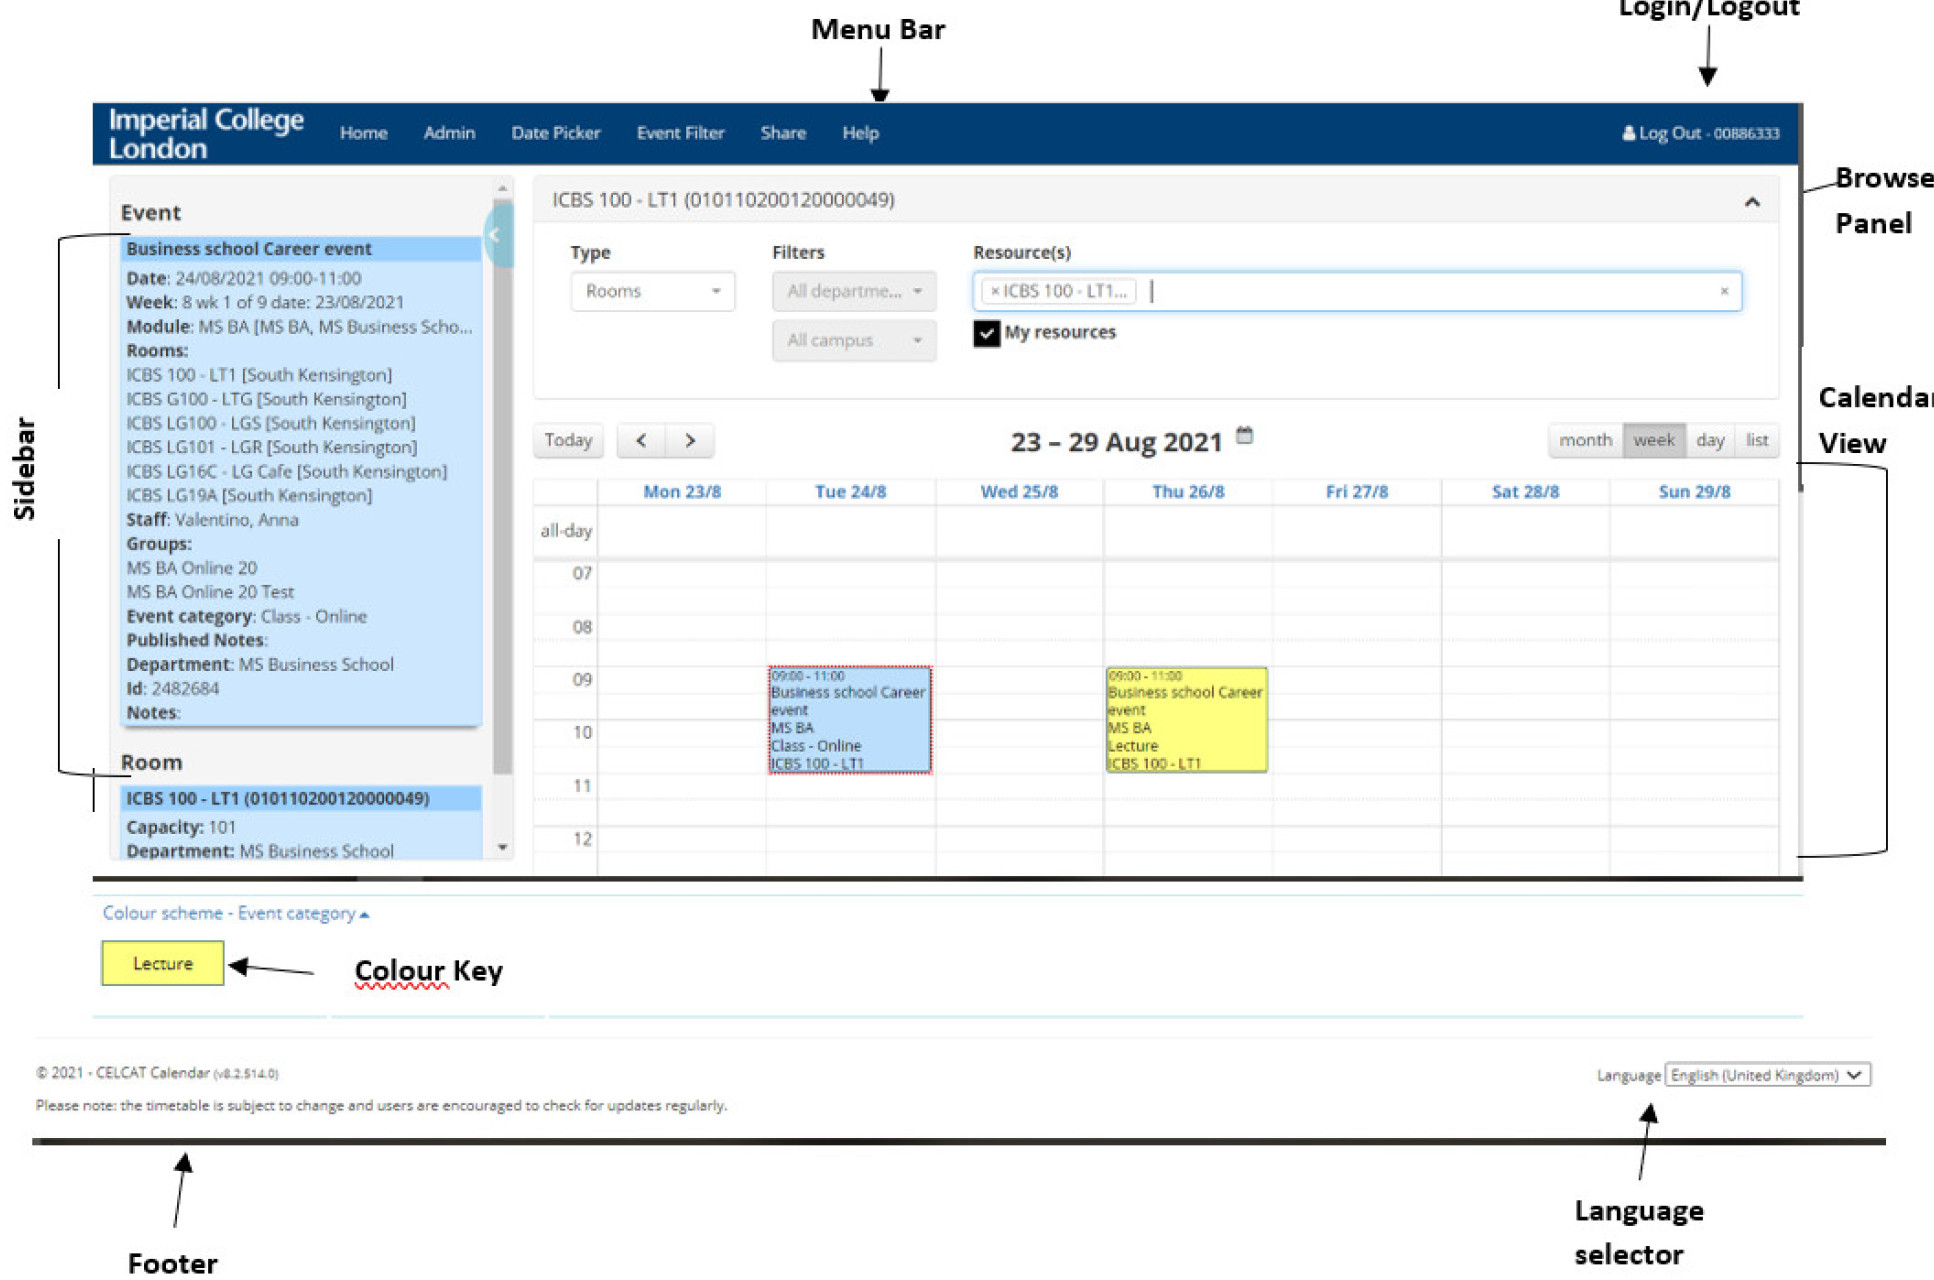Screen dimensions: 1934x1280
Task: Open the Type dropdown set to Rooms
Action: [652, 291]
